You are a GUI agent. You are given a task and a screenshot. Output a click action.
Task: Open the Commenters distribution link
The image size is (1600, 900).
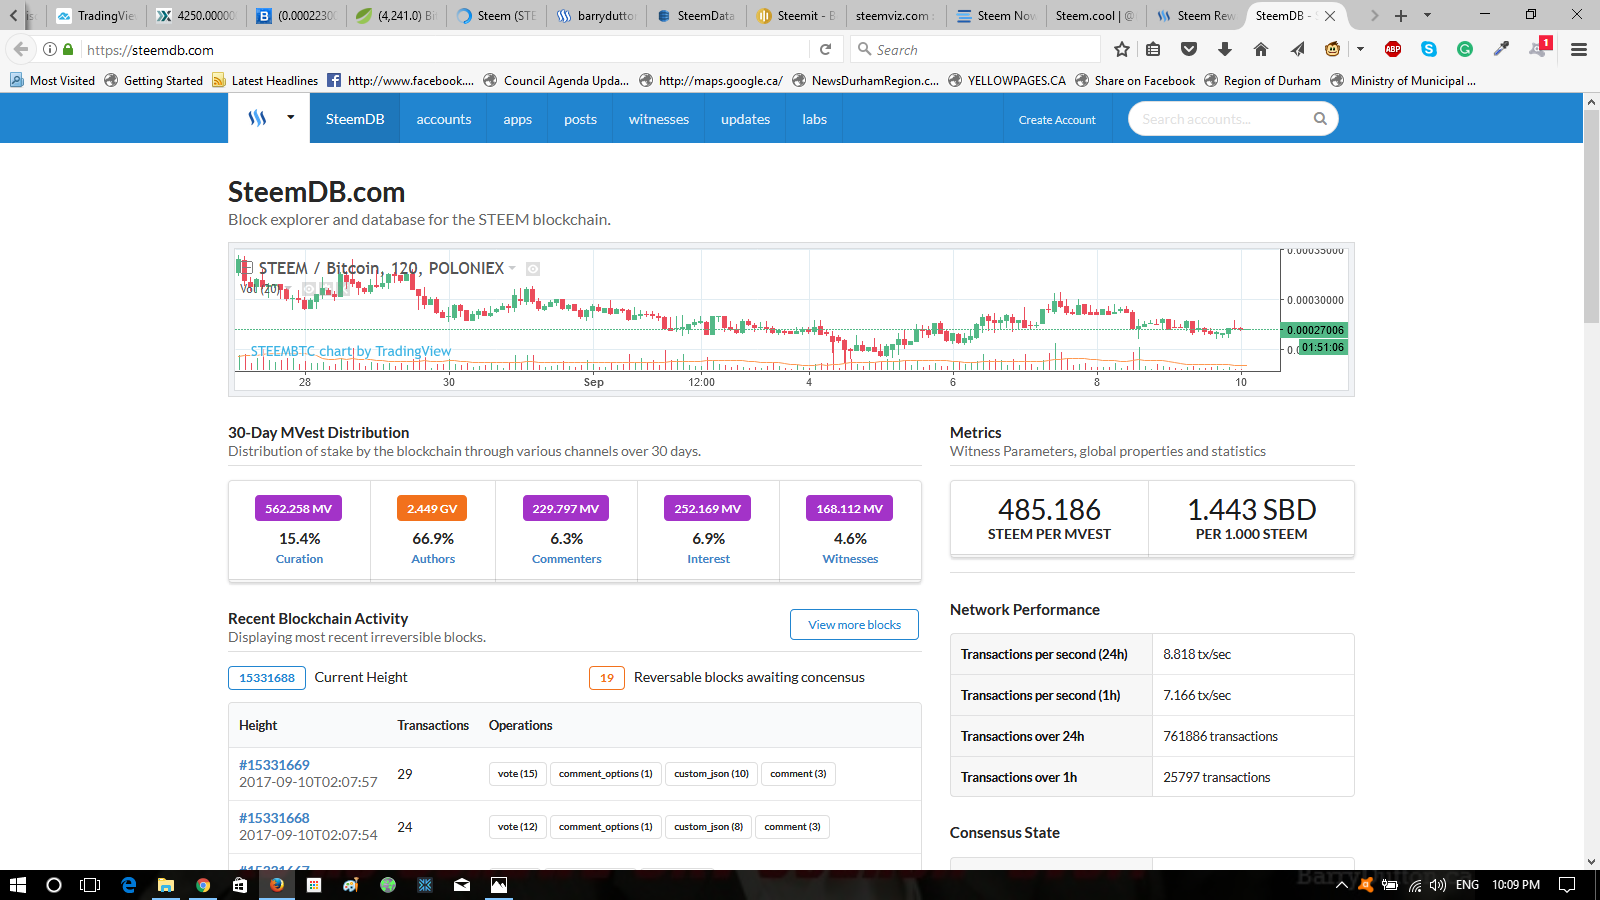point(567,559)
